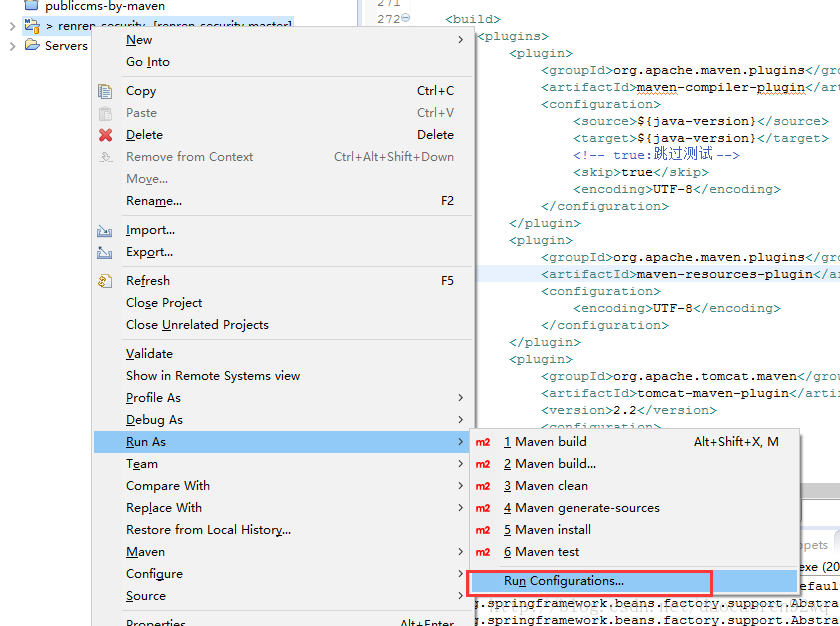Click the maven-resources-plugin artifactId line
The height and width of the screenshot is (626, 840).
pyautogui.click(x=691, y=274)
